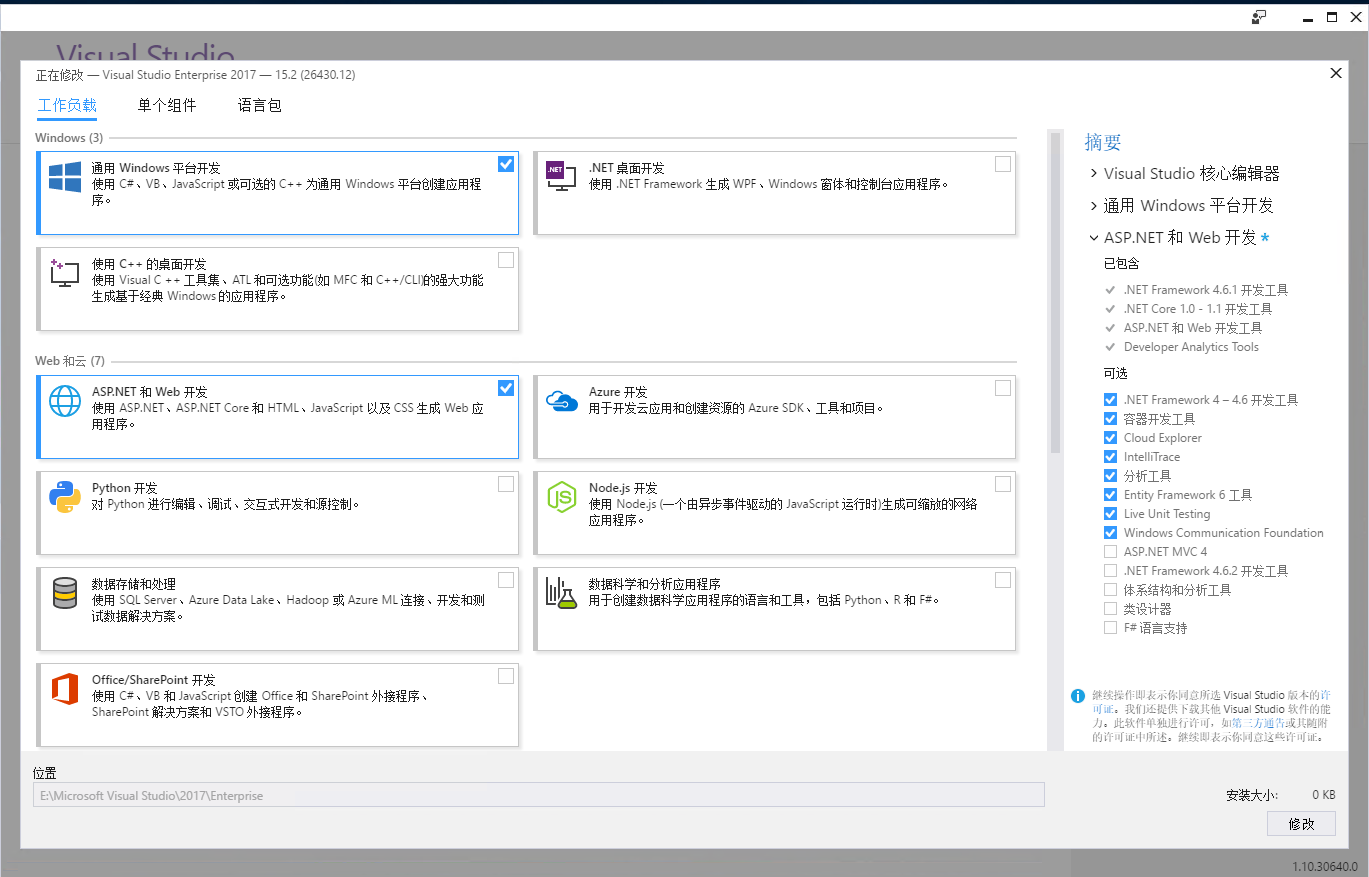Enable 体系结构和分析工具 option
This screenshot has width=1369, height=877.
pyautogui.click(x=1110, y=590)
